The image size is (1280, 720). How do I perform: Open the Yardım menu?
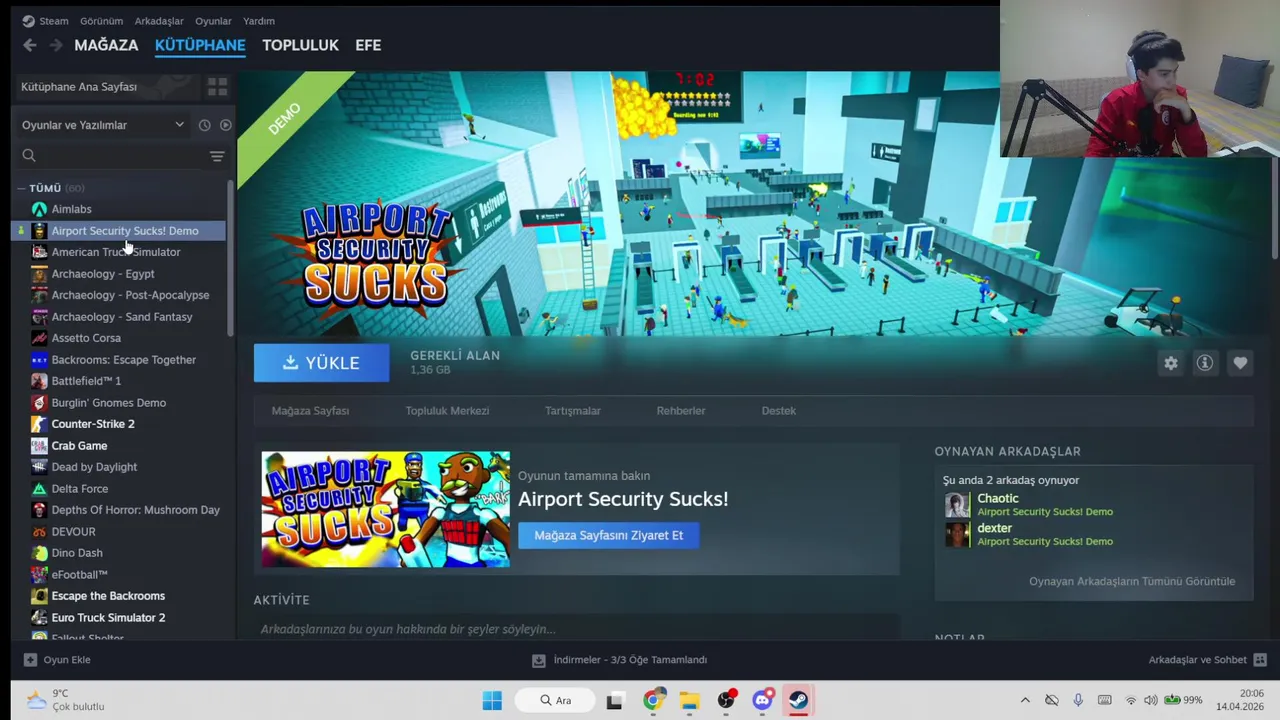pyautogui.click(x=259, y=21)
